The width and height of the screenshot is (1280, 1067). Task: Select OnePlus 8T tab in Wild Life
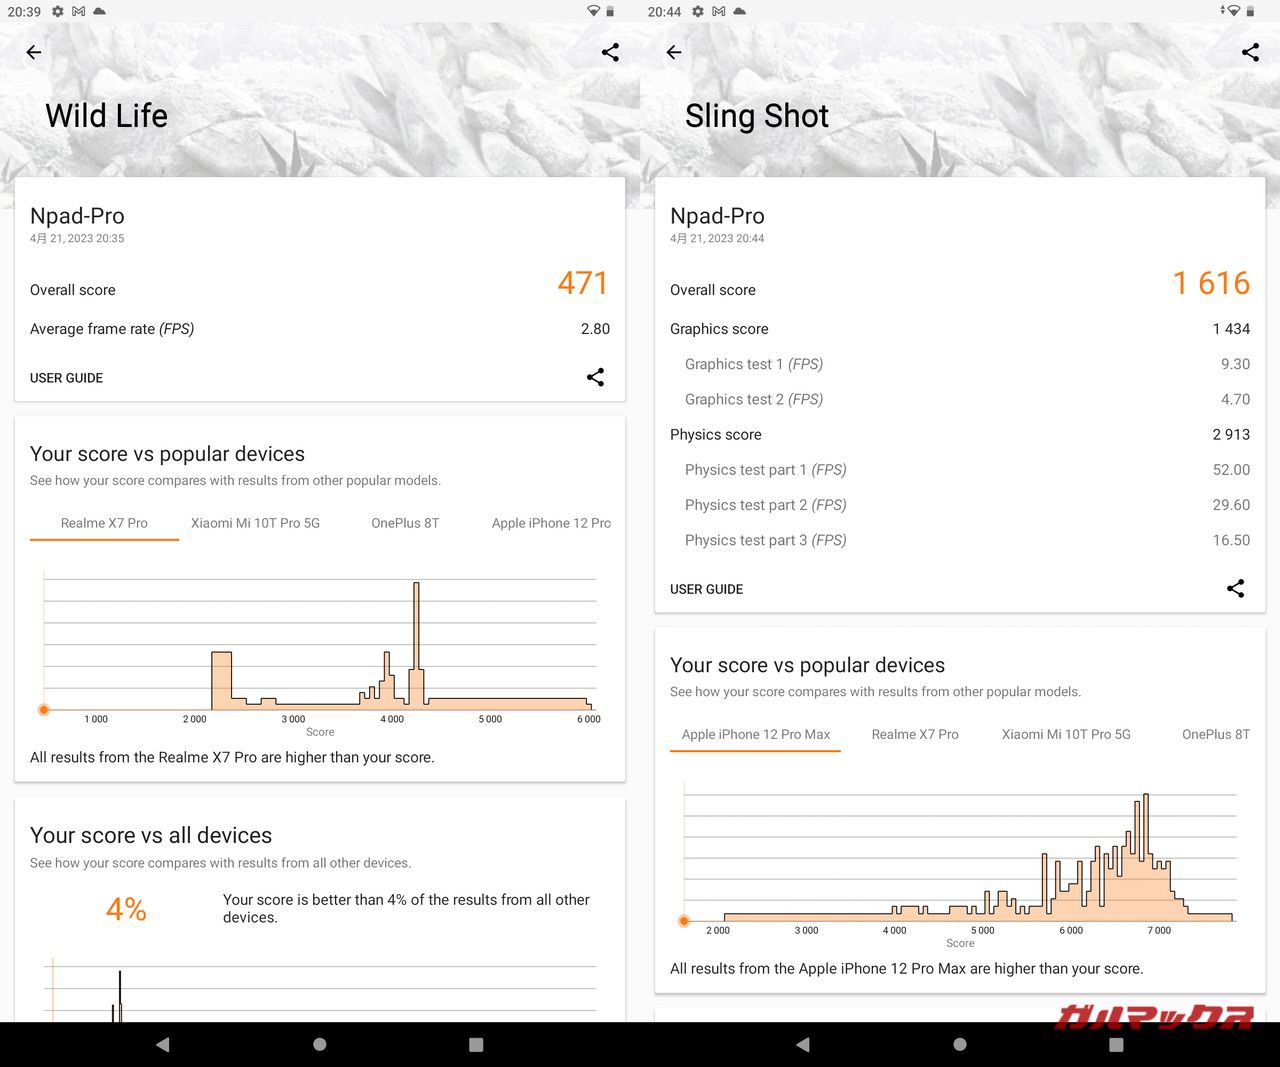[x=405, y=523]
